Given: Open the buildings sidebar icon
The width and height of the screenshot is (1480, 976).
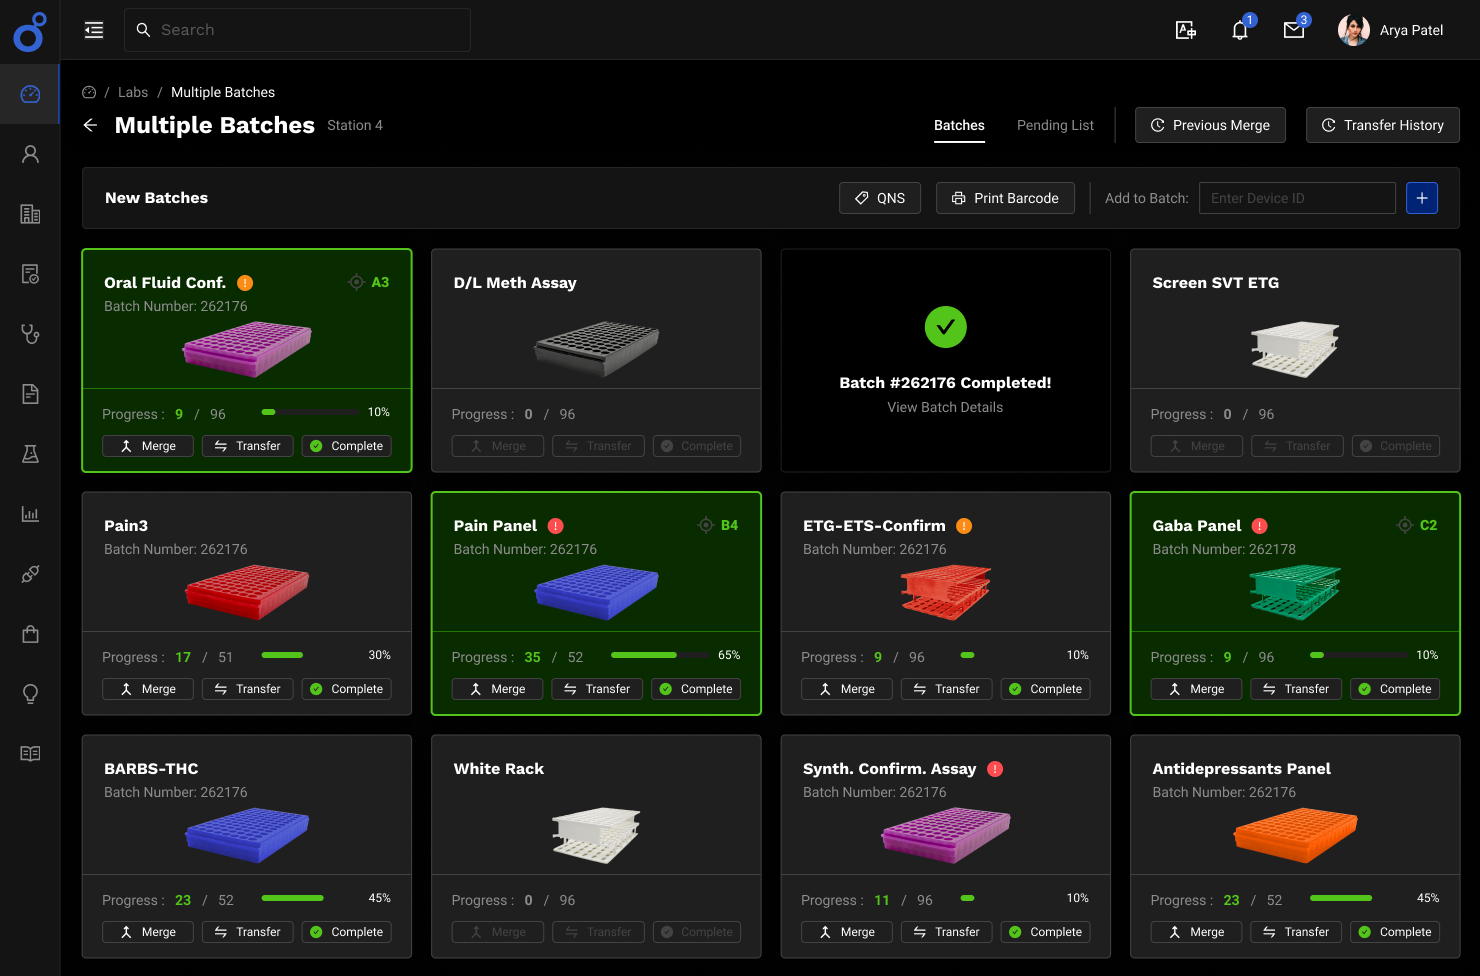Looking at the screenshot, I should coord(30,214).
